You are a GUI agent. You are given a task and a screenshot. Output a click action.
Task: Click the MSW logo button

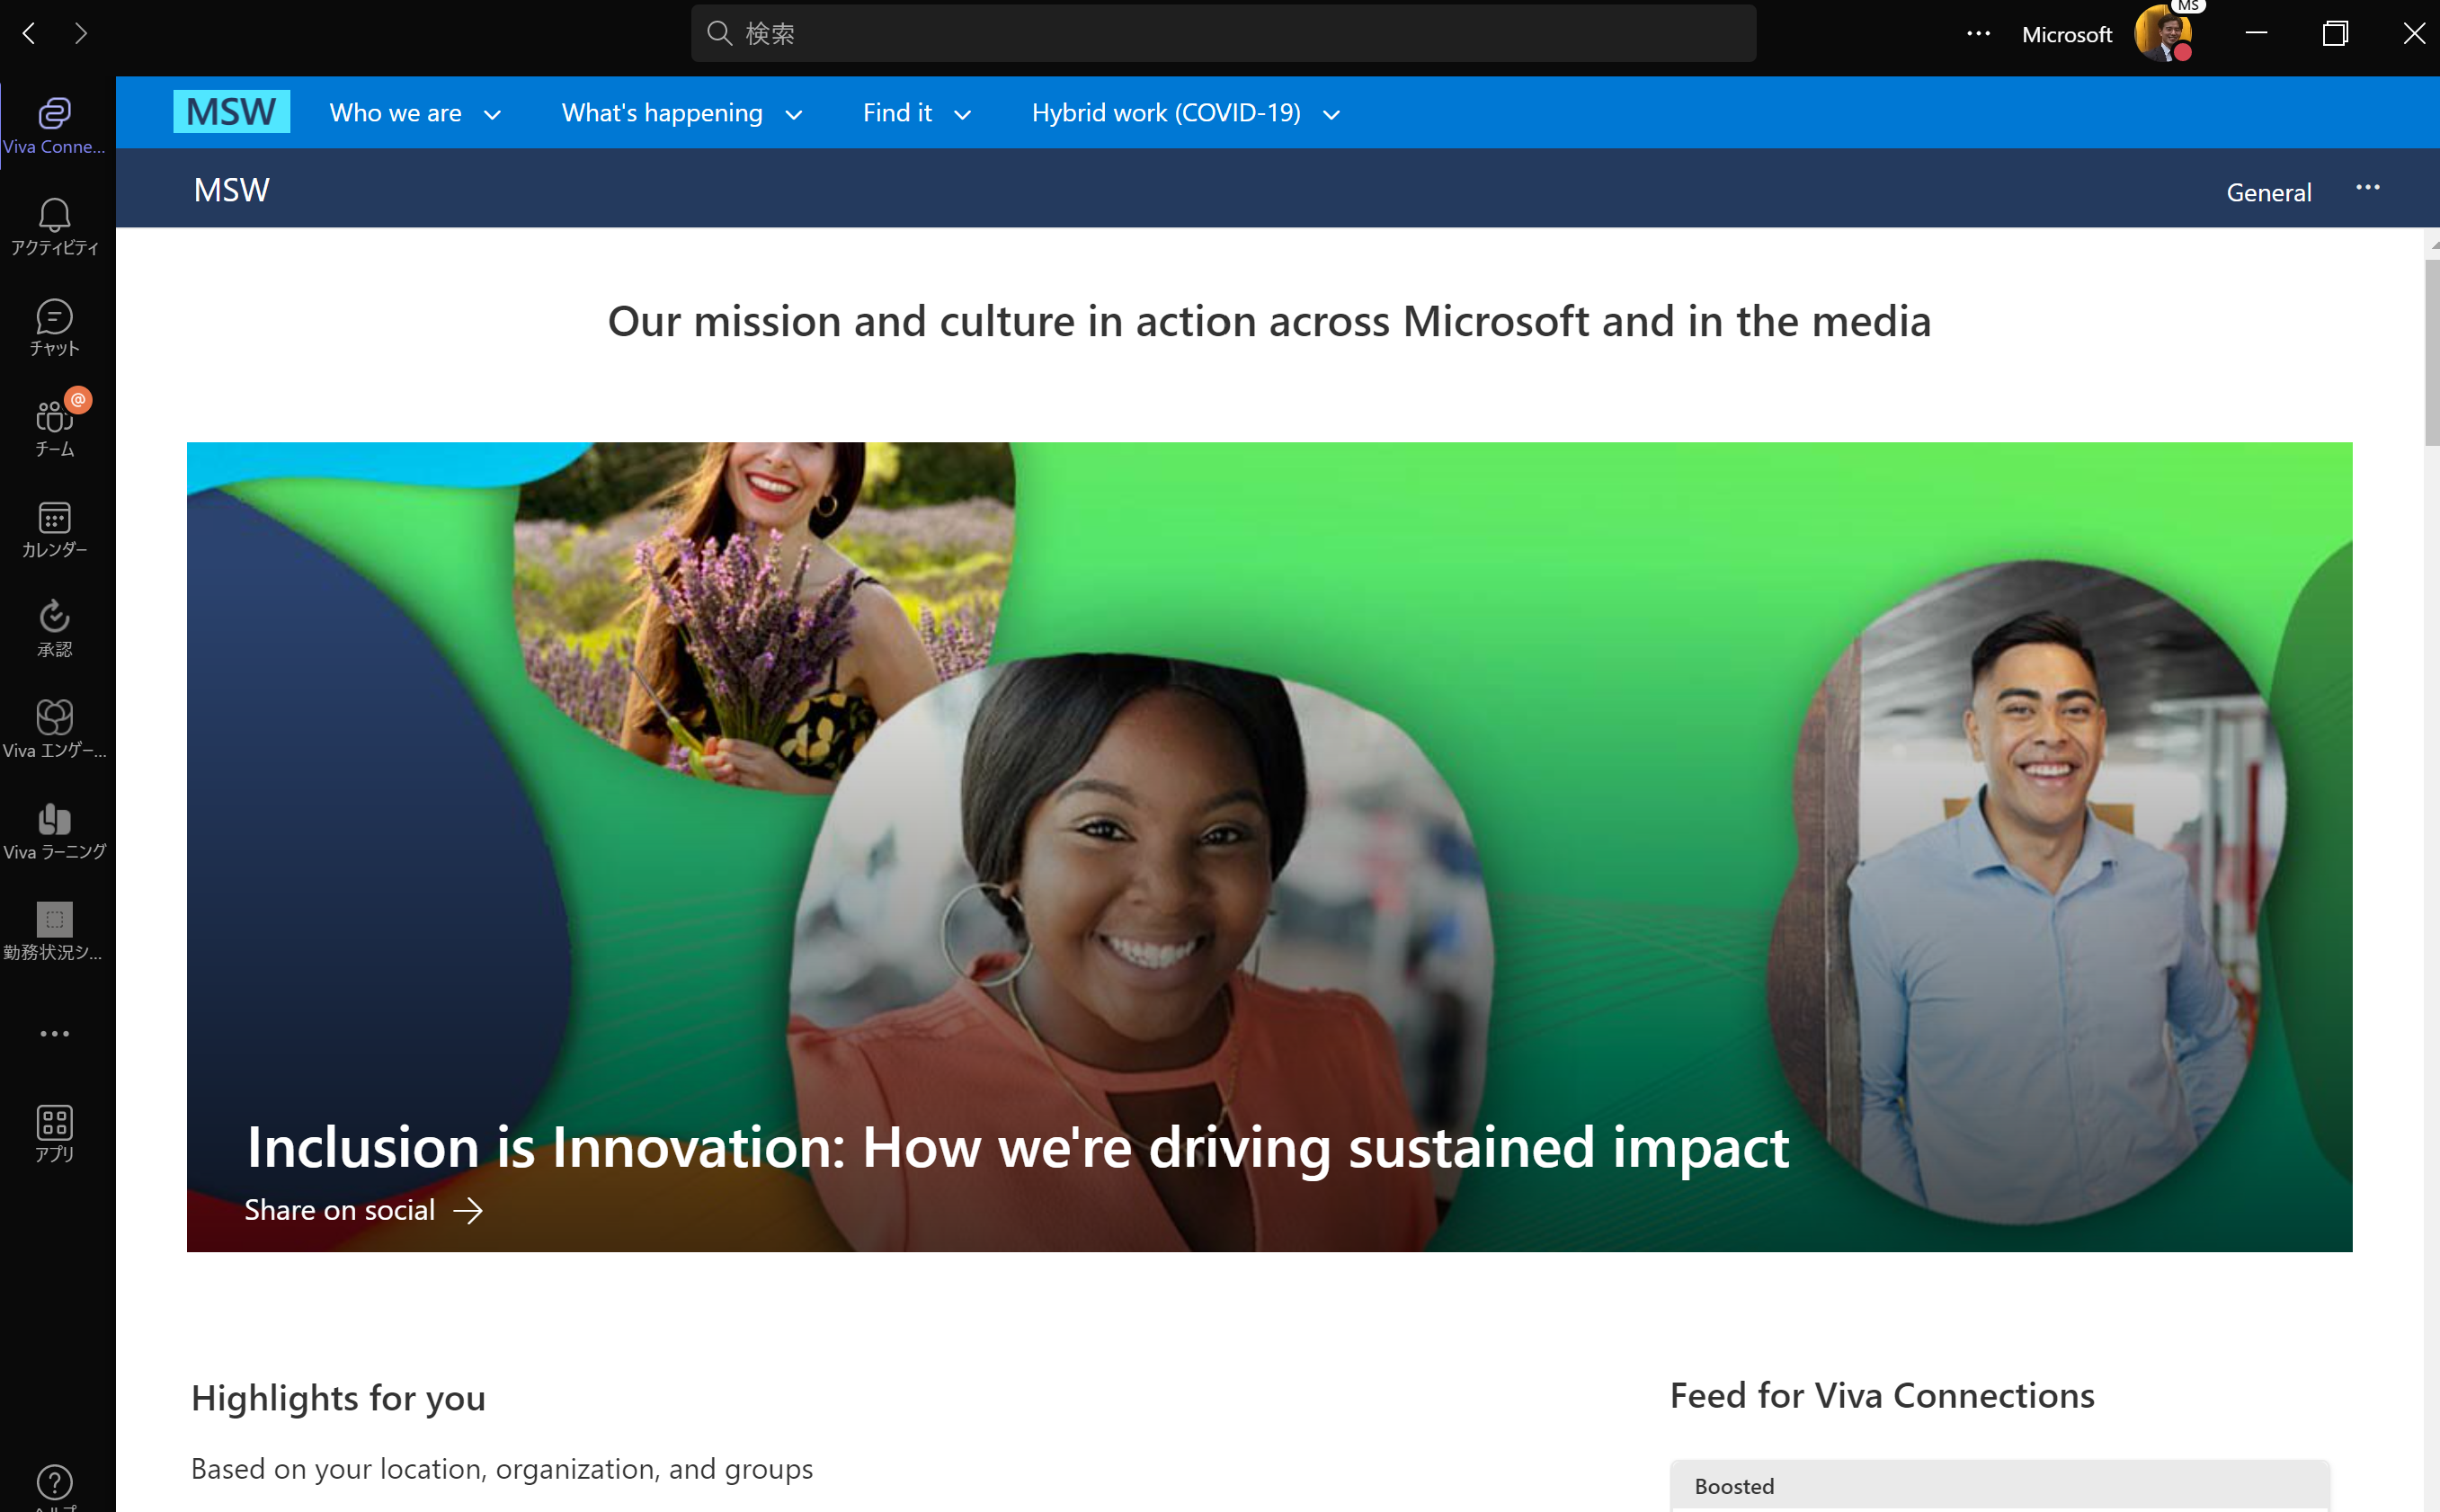coord(231,111)
